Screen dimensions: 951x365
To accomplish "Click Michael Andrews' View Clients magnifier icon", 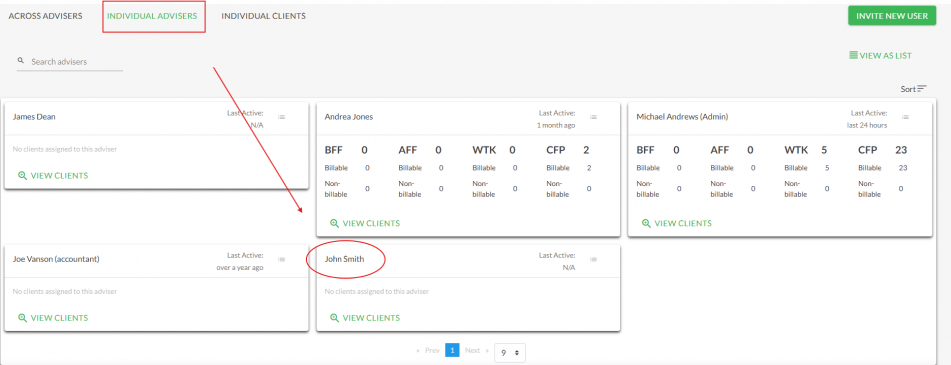I will [x=646, y=223].
